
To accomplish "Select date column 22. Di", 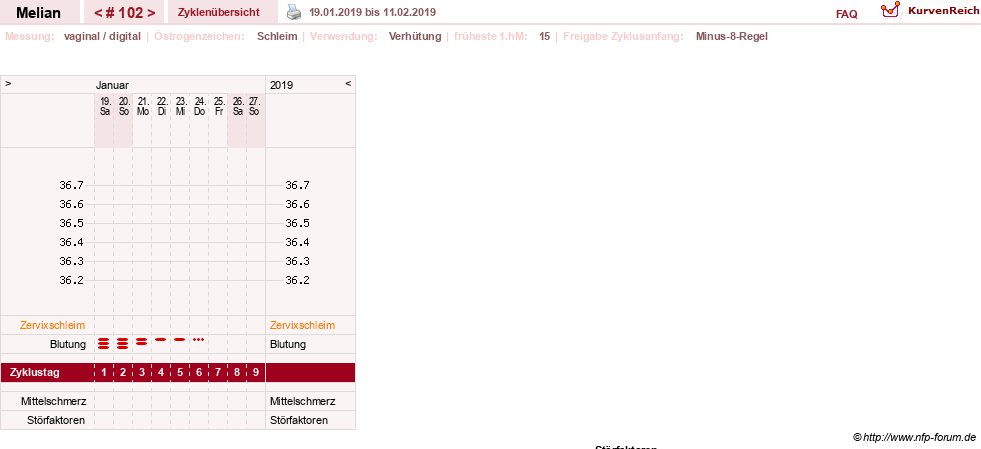I will coord(161,106).
